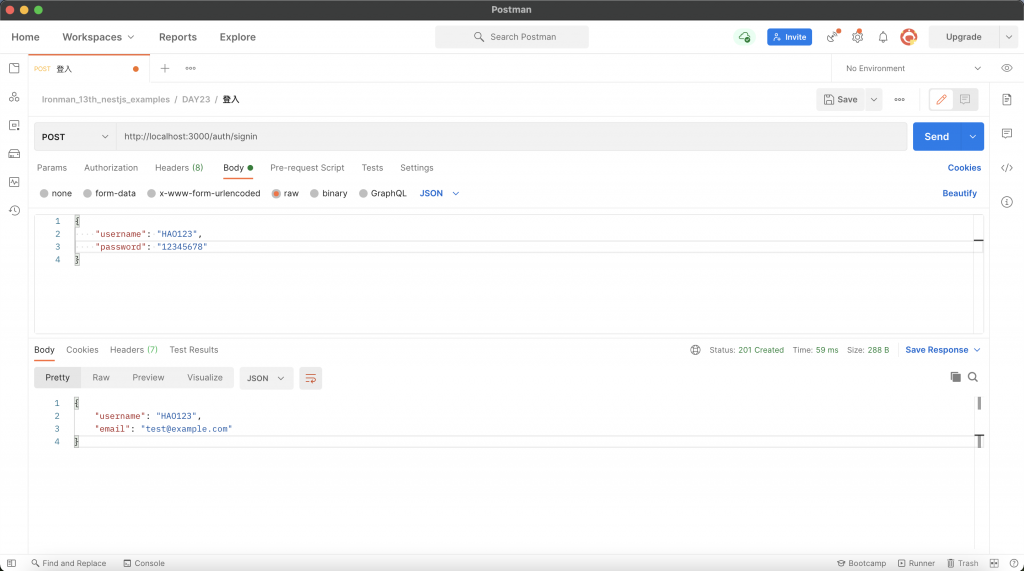1024x571 pixels.
Task: Open the History sidebar icon
Action: (x=14, y=210)
